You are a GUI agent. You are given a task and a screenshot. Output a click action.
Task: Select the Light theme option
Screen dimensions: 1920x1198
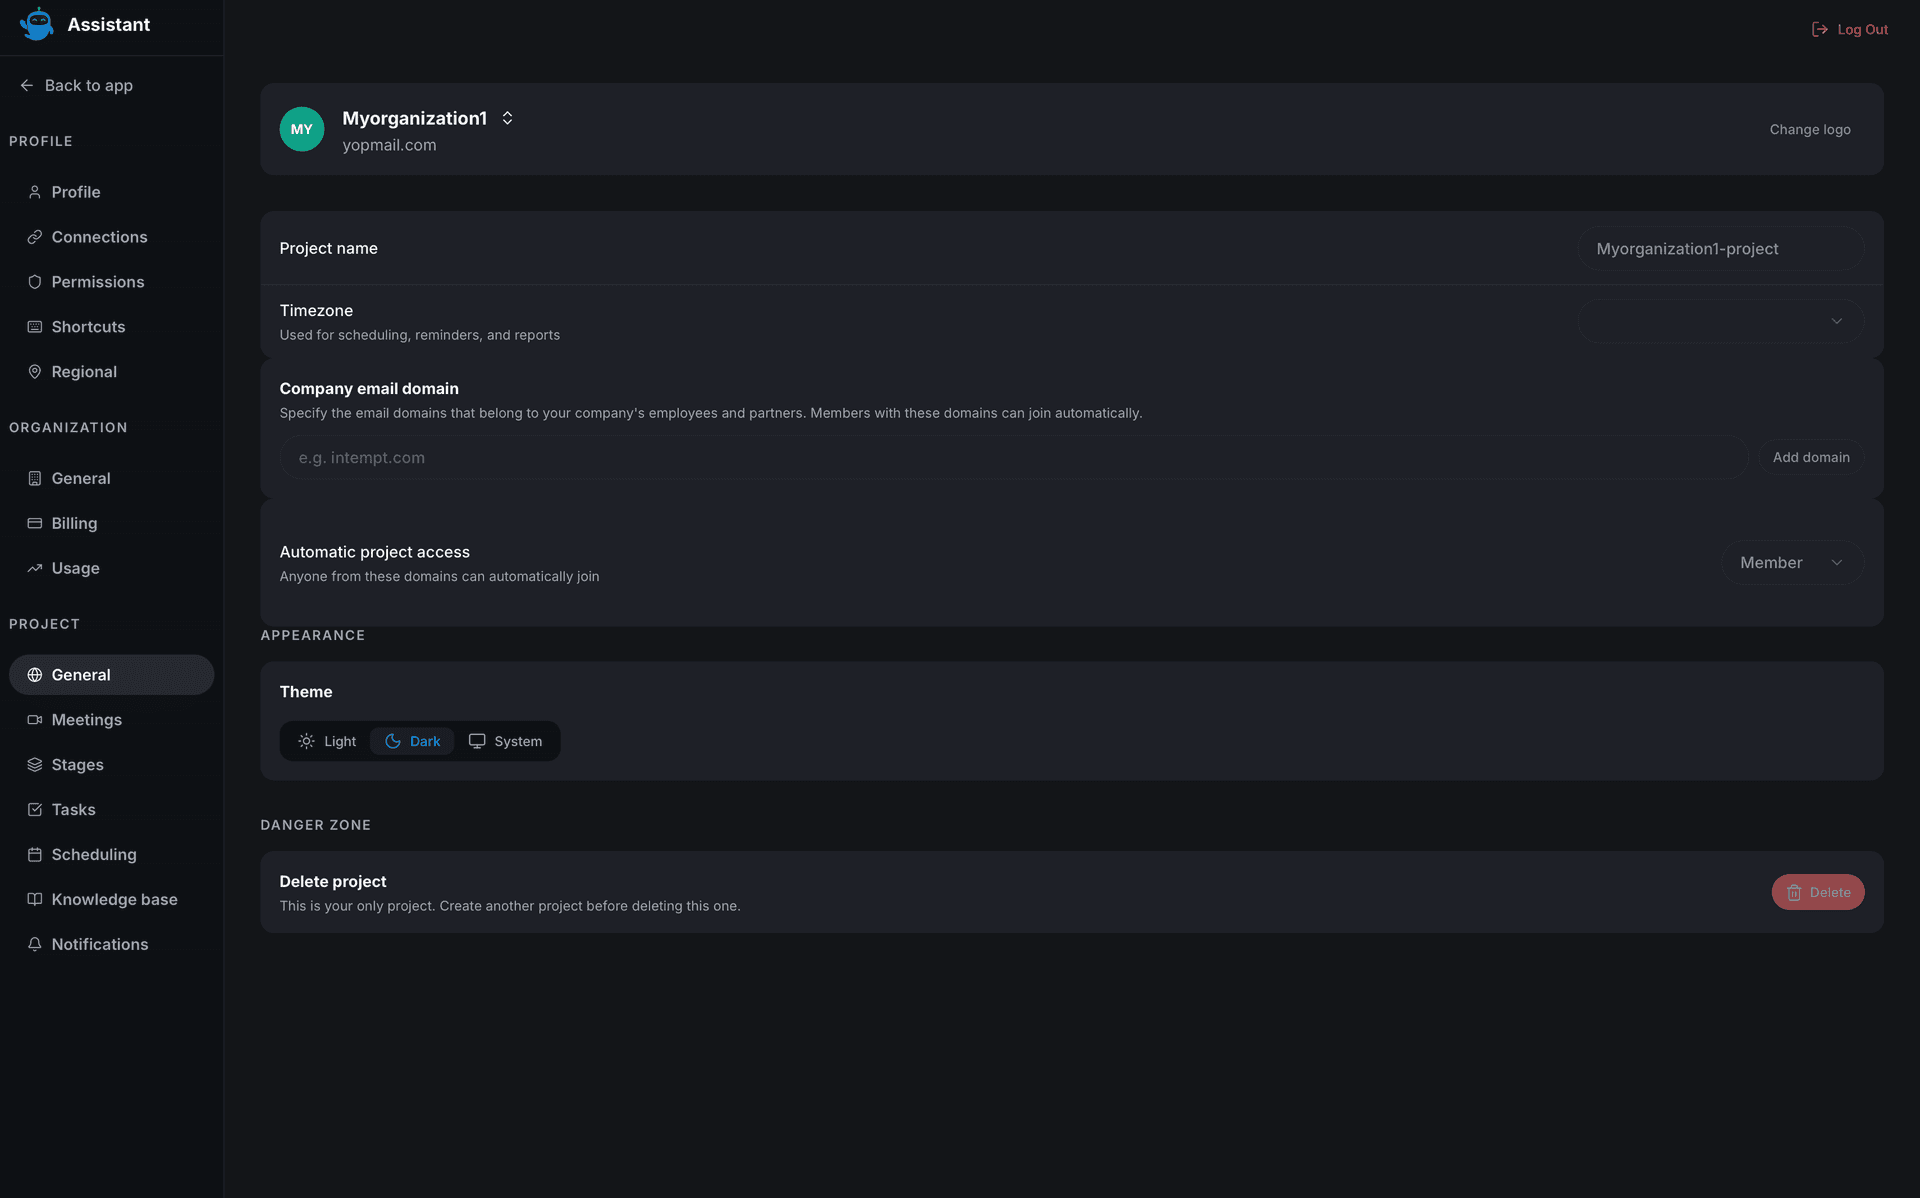[327, 741]
